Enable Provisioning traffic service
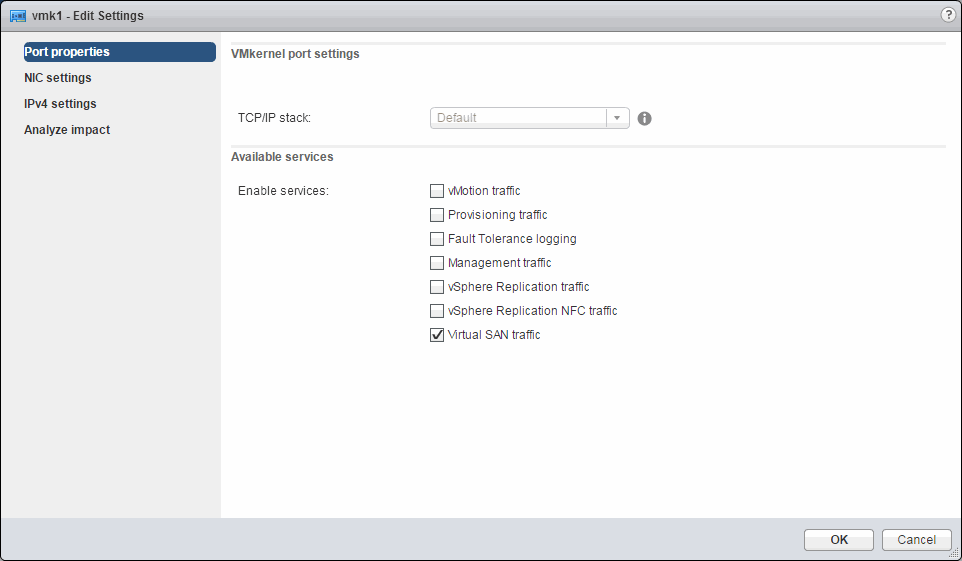 tap(437, 215)
